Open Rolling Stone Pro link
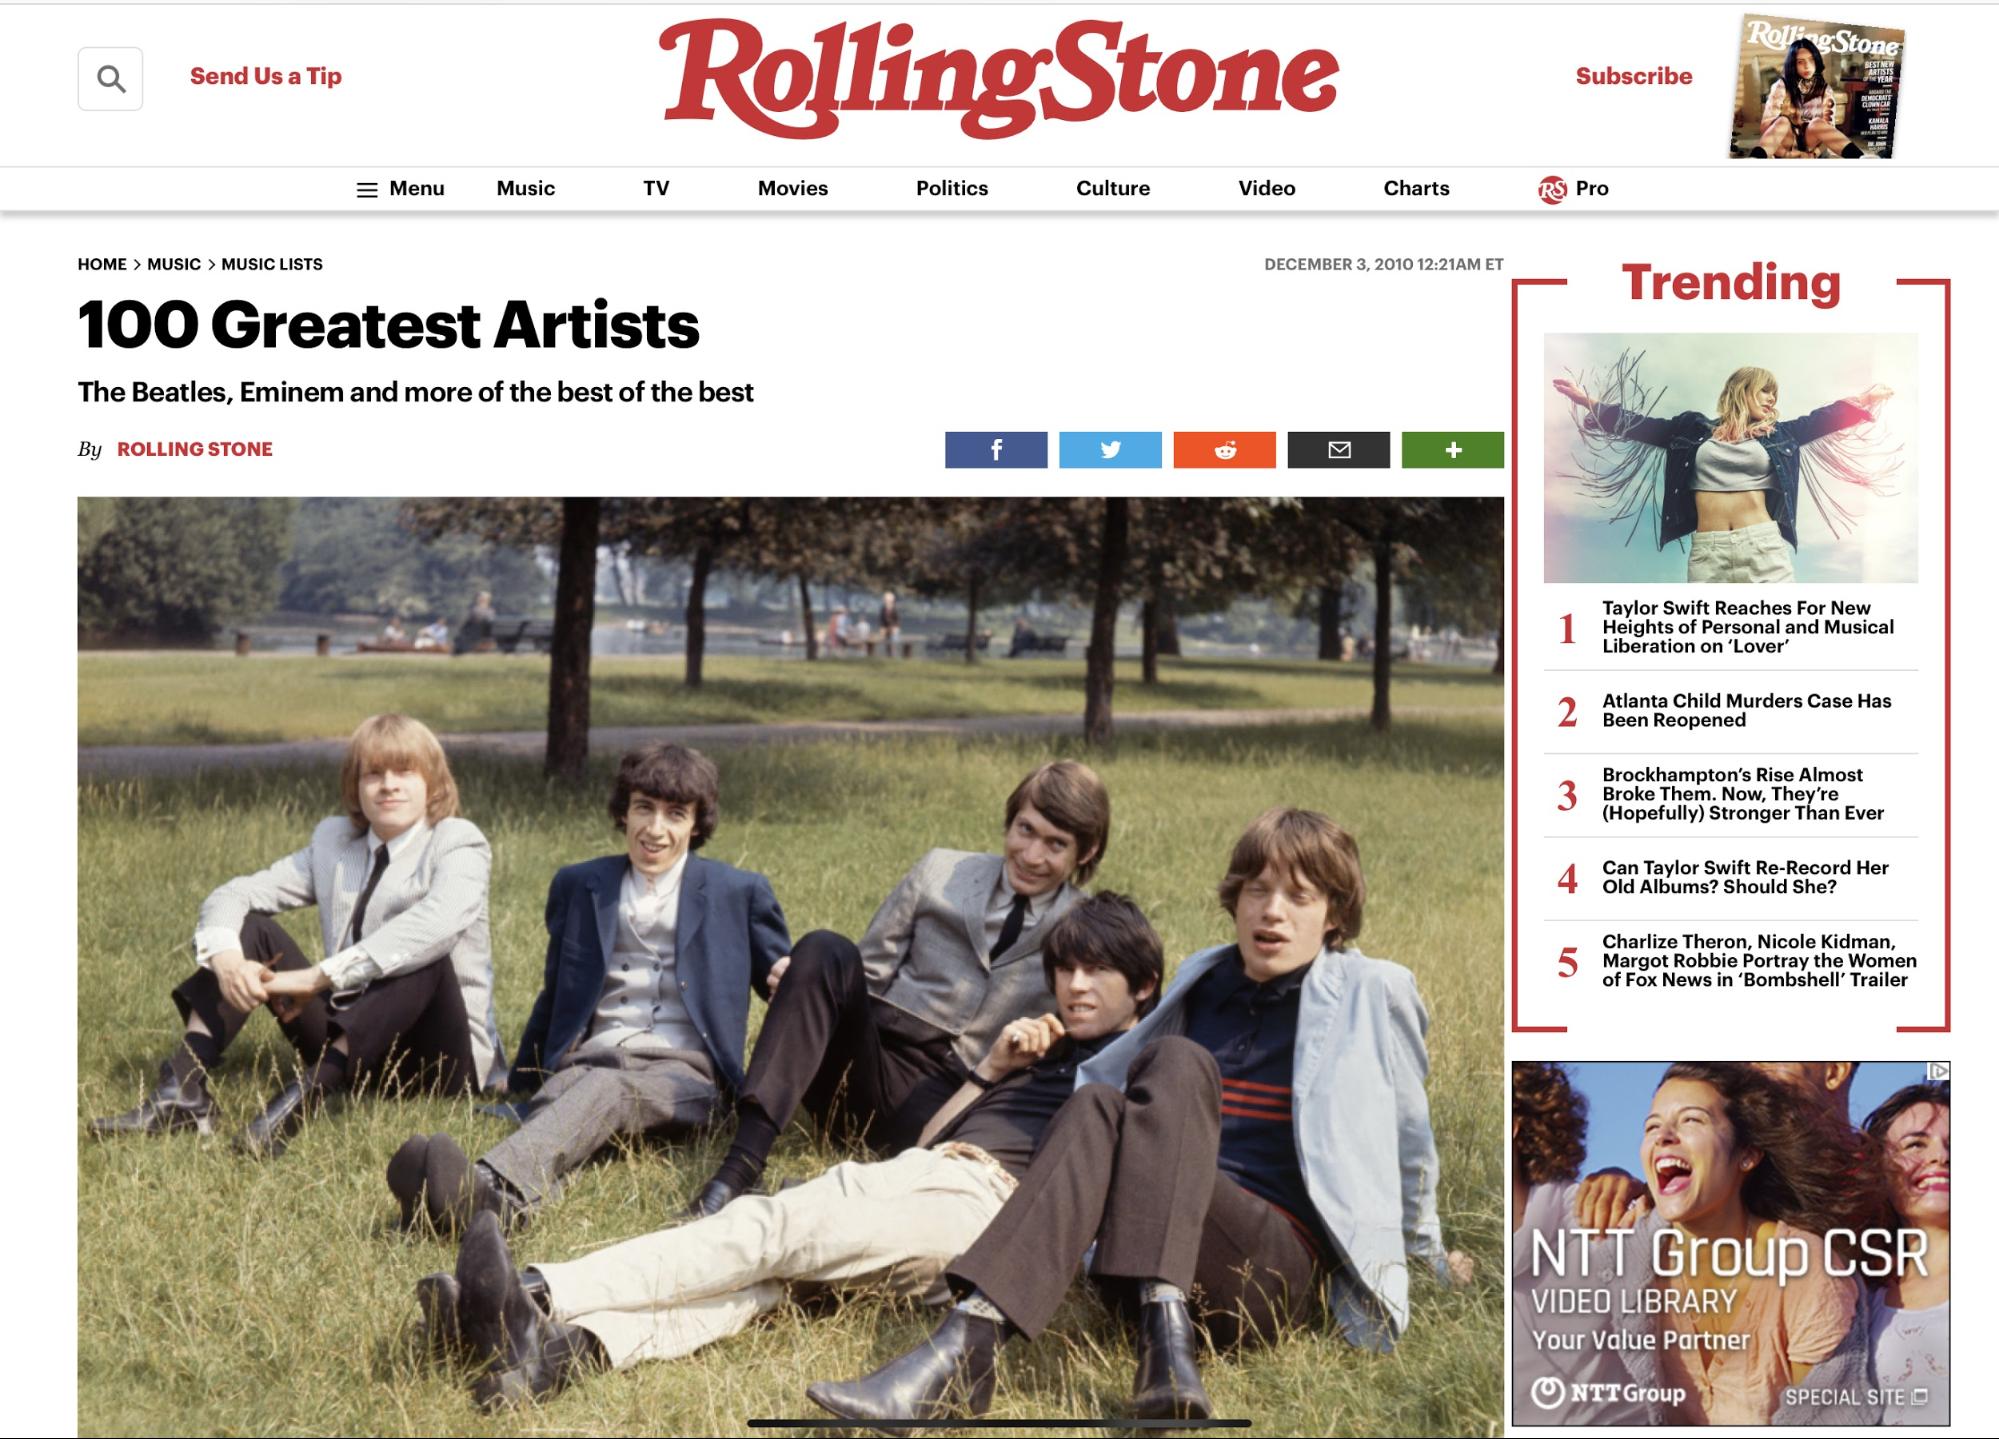This screenshot has width=1999, height=1439. point(1573,188)
